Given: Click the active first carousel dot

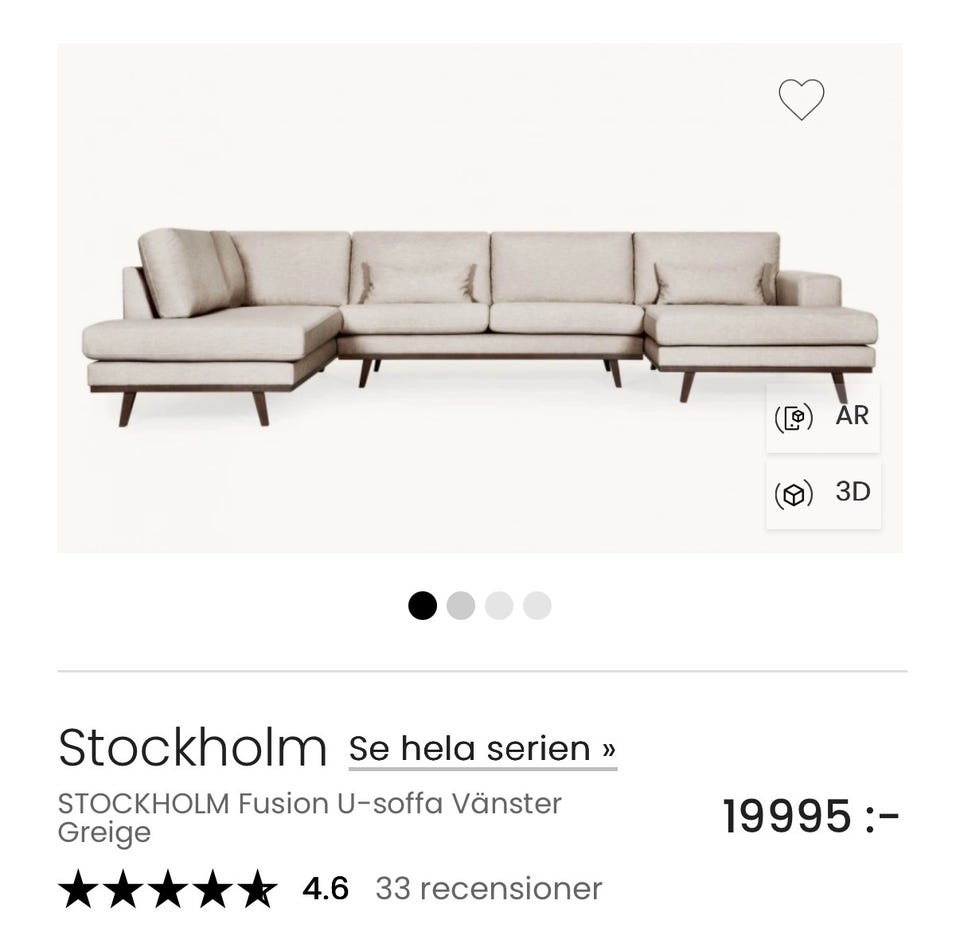Looking at the screenshot, I should 424,604.
